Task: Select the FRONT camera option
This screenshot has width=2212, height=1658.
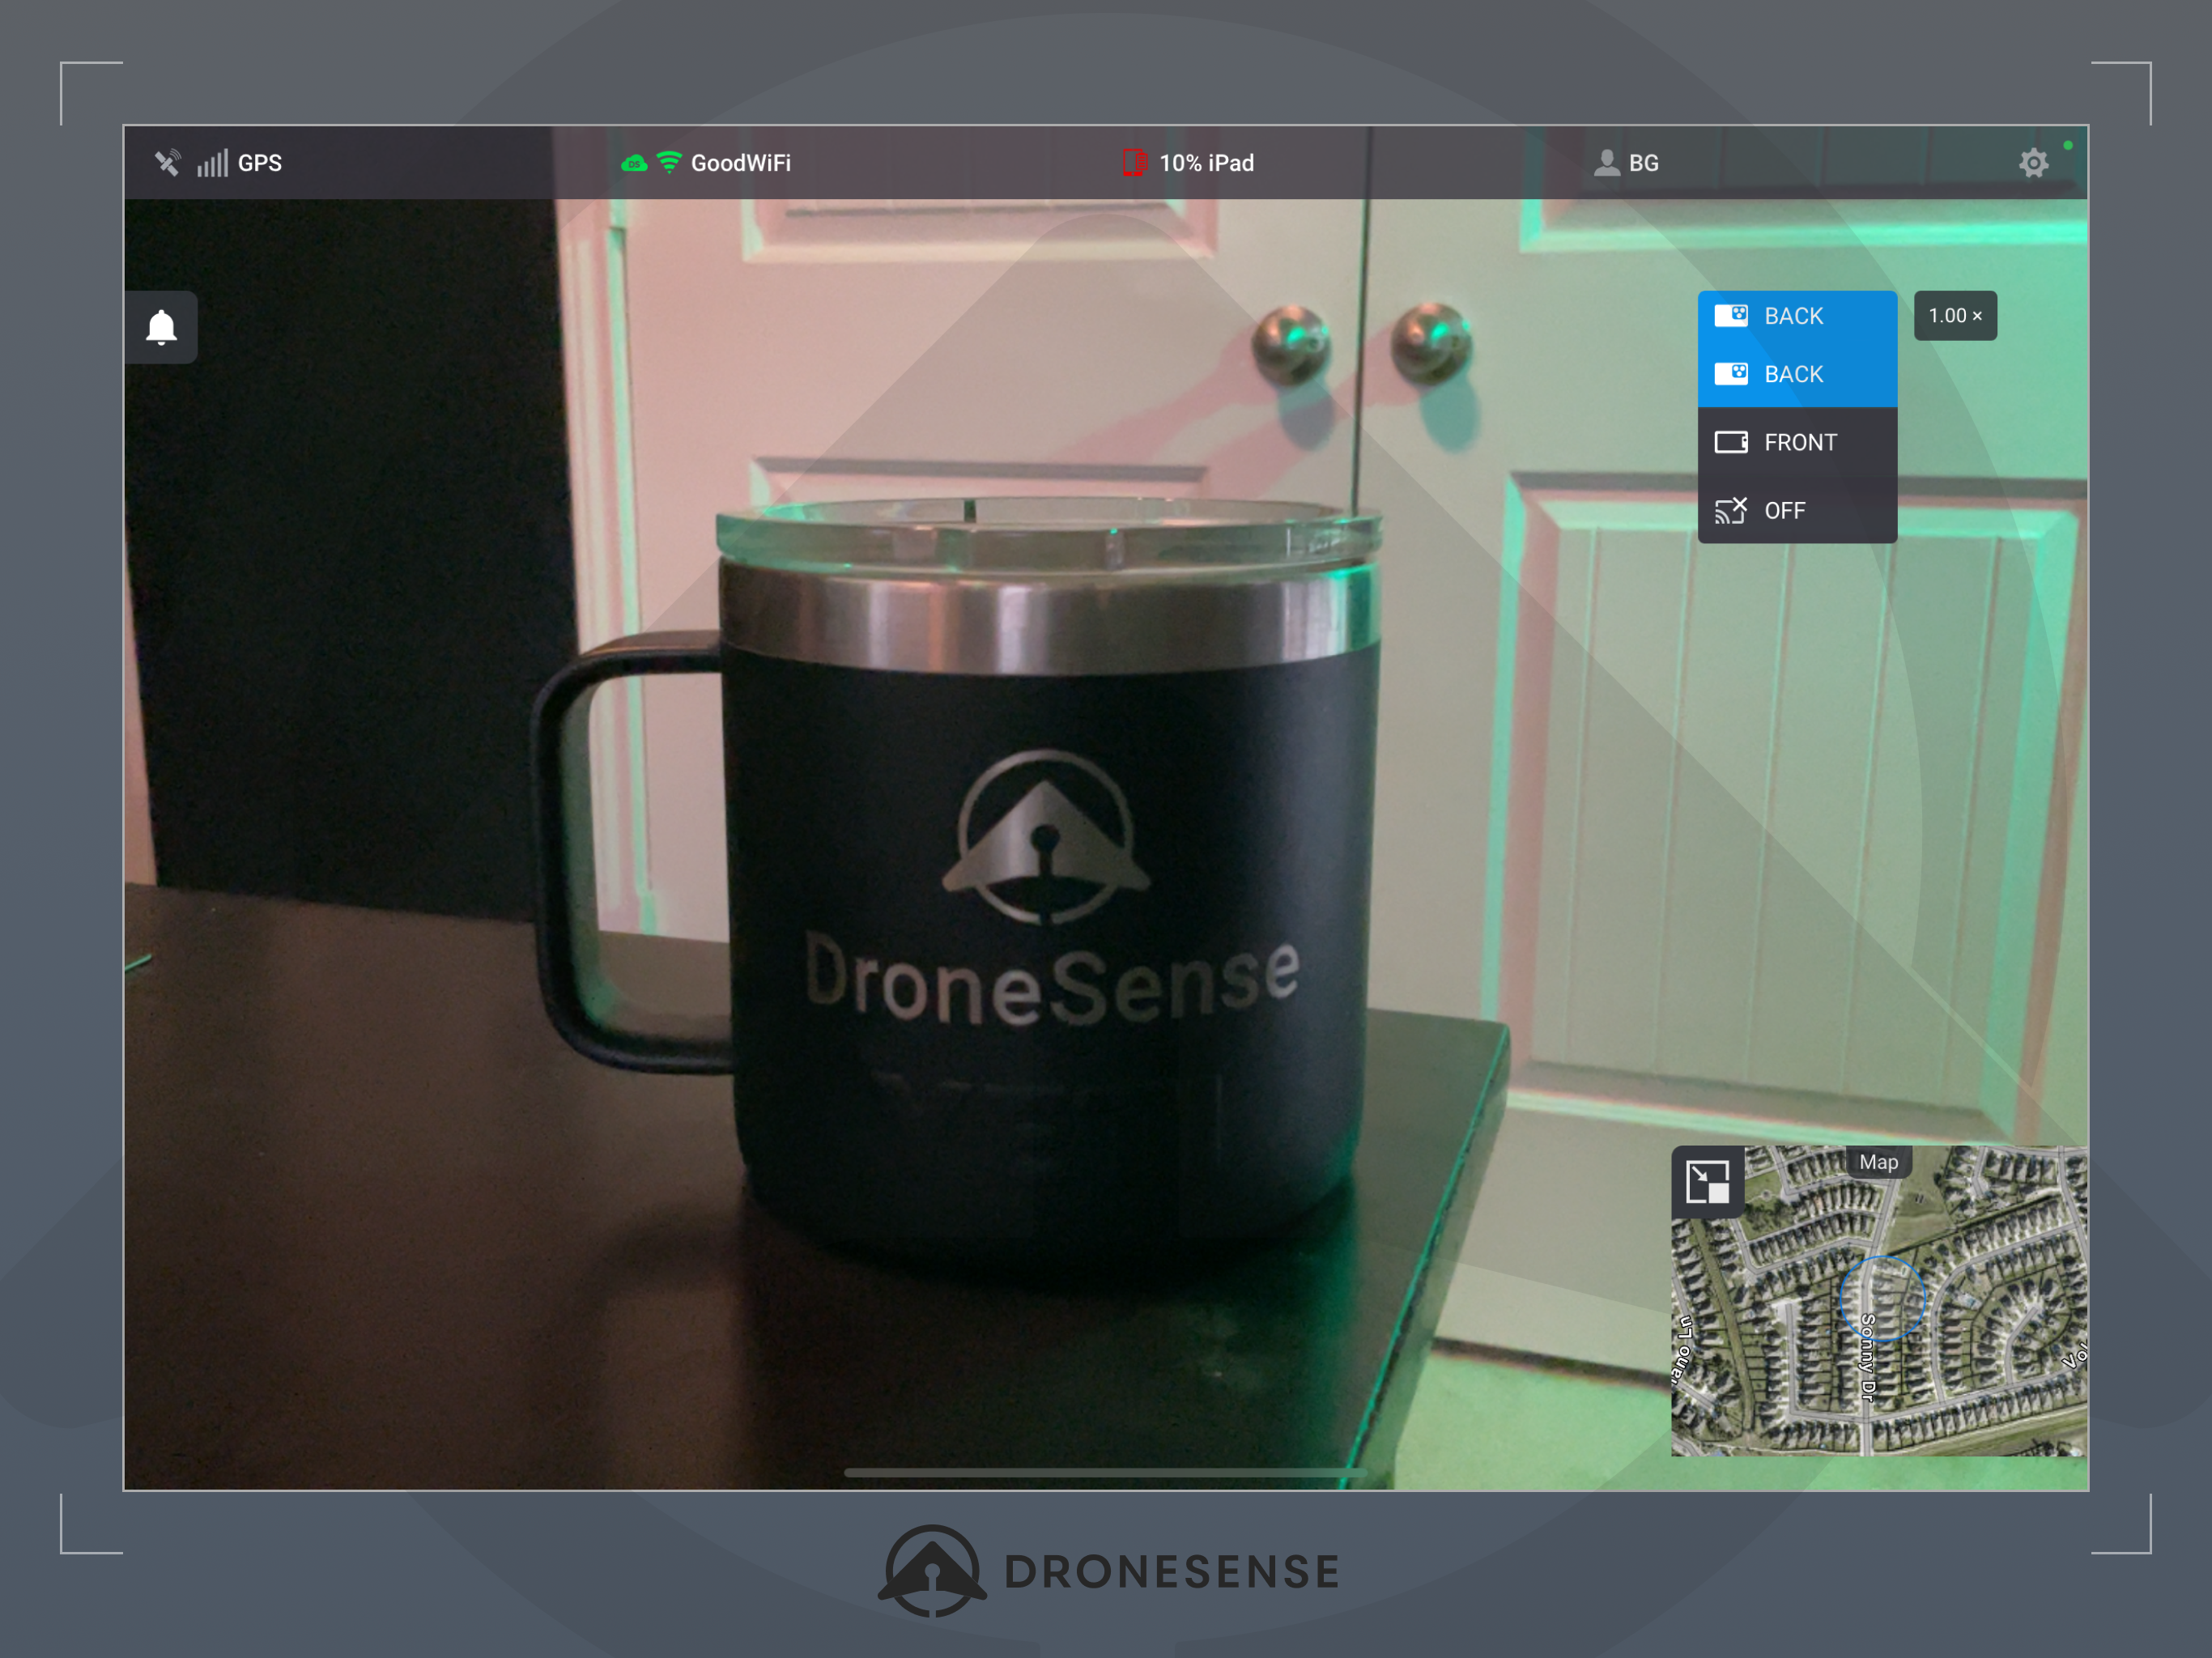Action: point(1797,442)
